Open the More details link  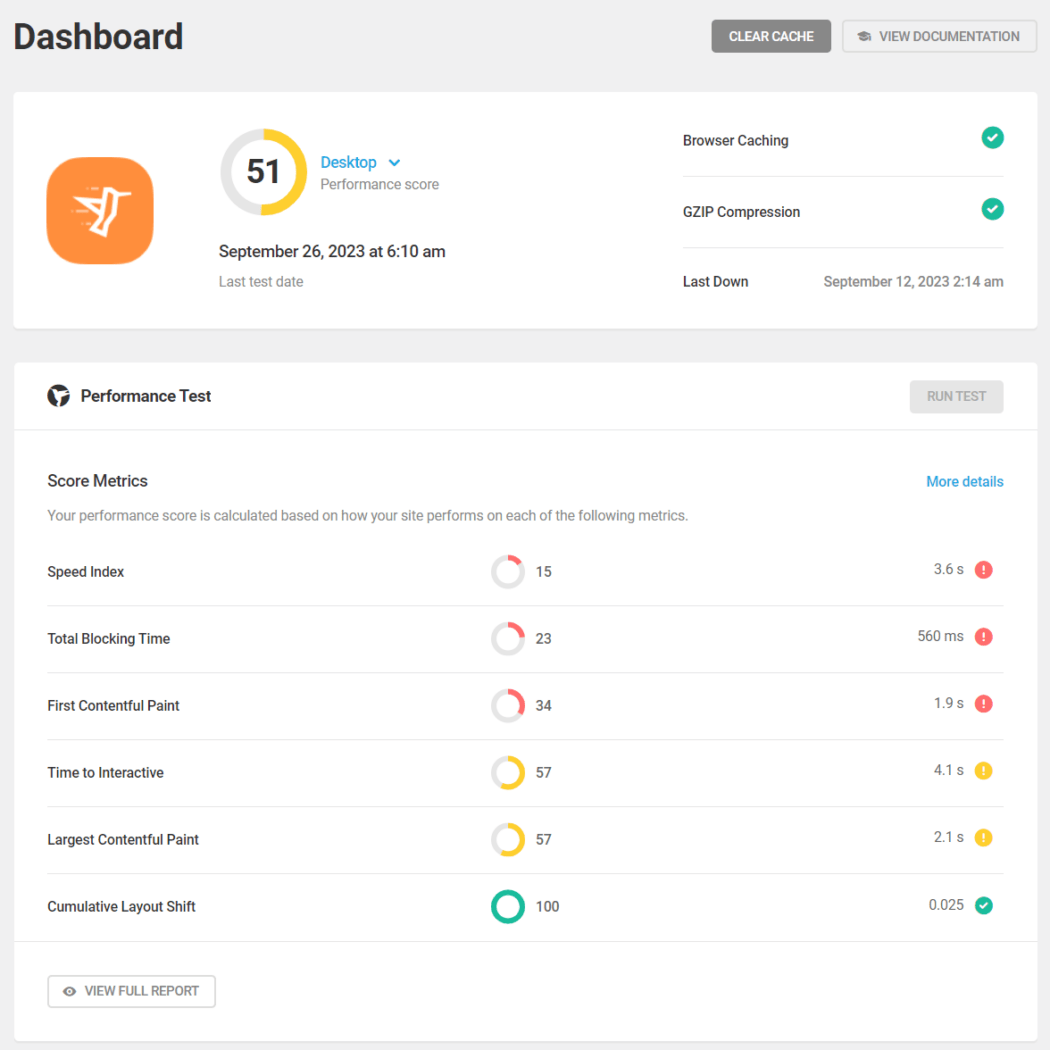coord(964,481)
